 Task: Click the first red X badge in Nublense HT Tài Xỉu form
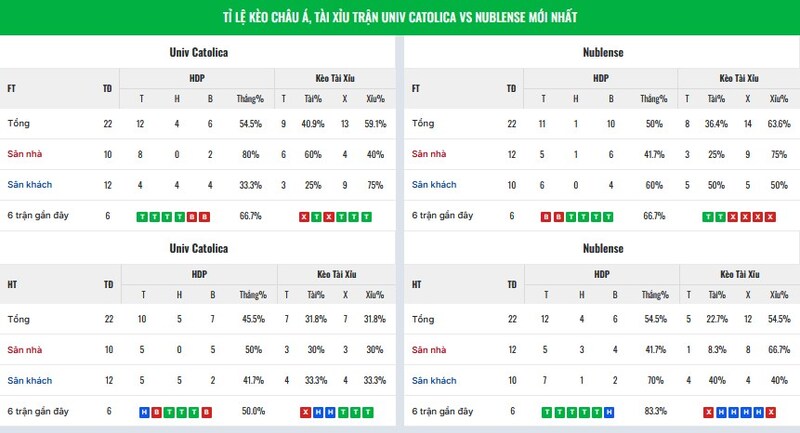(708, 412)
